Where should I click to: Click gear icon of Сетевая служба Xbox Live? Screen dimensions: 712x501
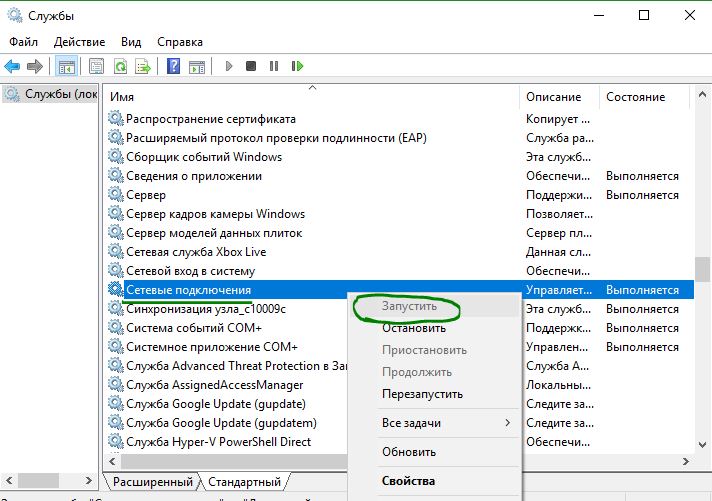pos(116,252)
